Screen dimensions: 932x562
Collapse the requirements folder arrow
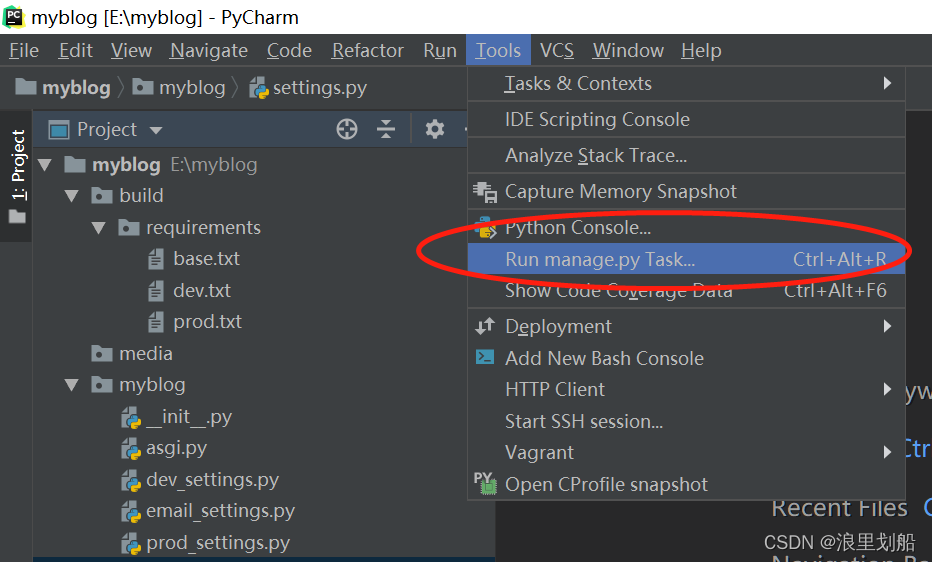coord(99,228)
